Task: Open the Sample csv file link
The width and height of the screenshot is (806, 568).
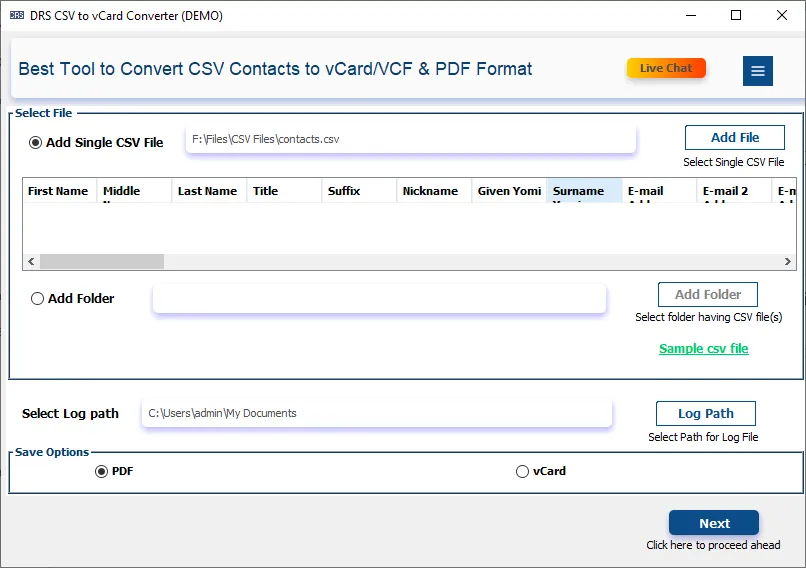Action: click(704, 349)
